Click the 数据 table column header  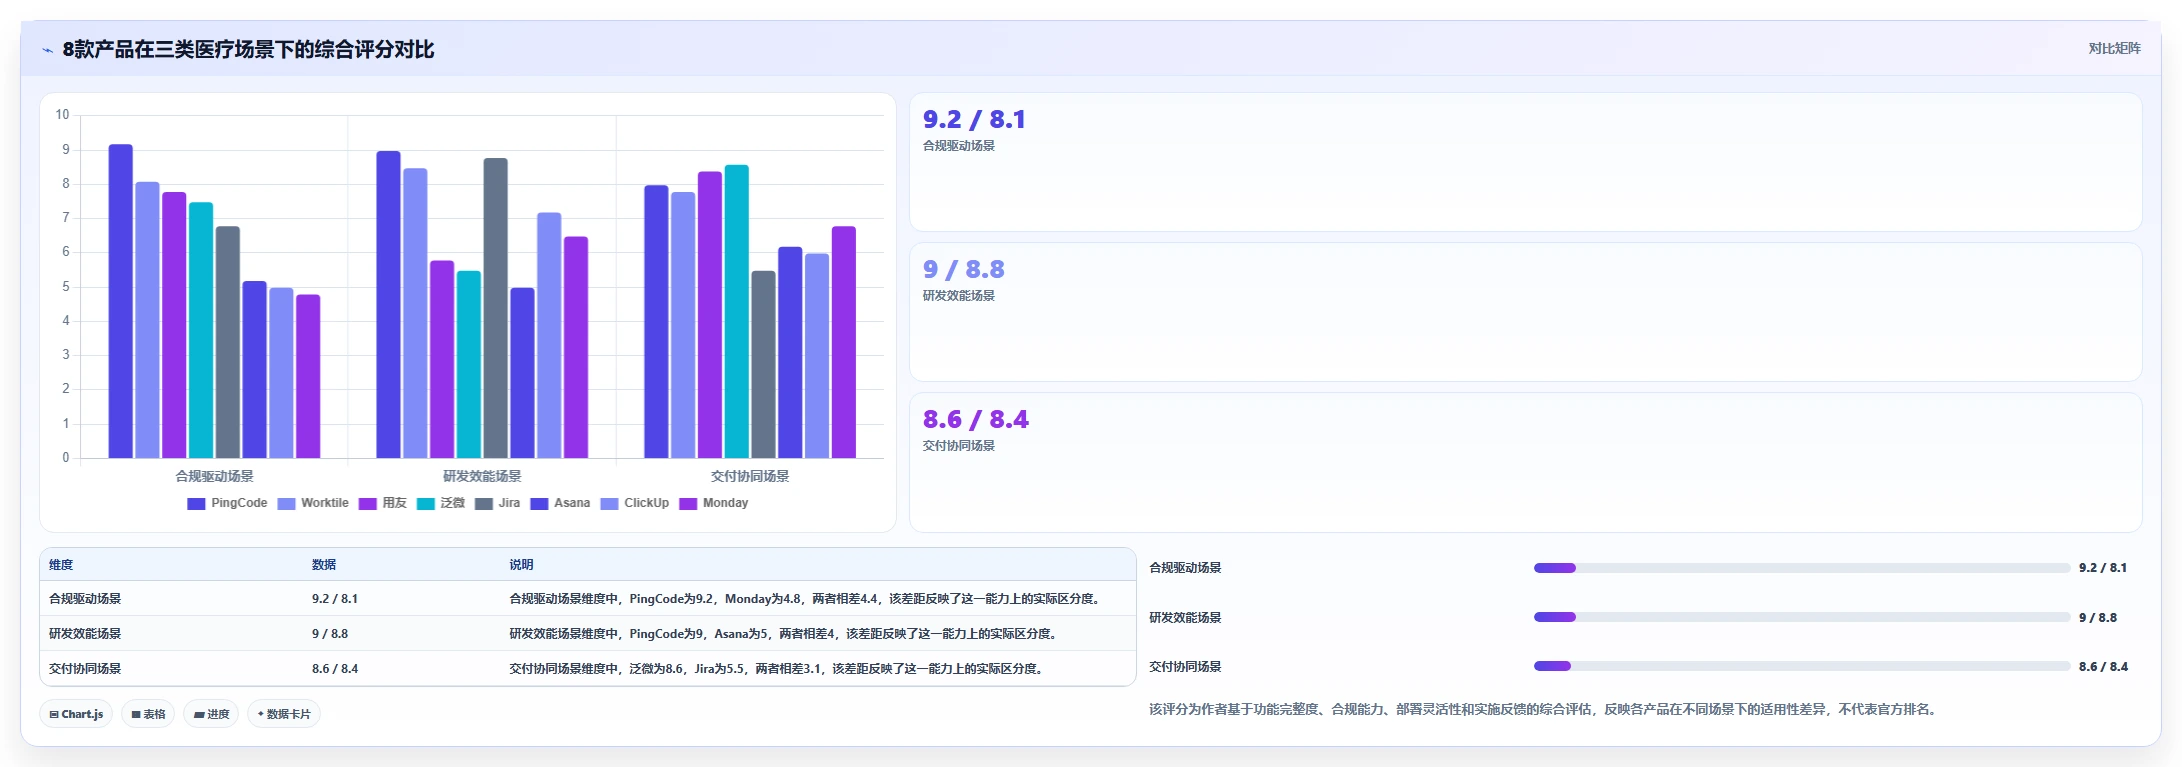pos(324,565)
